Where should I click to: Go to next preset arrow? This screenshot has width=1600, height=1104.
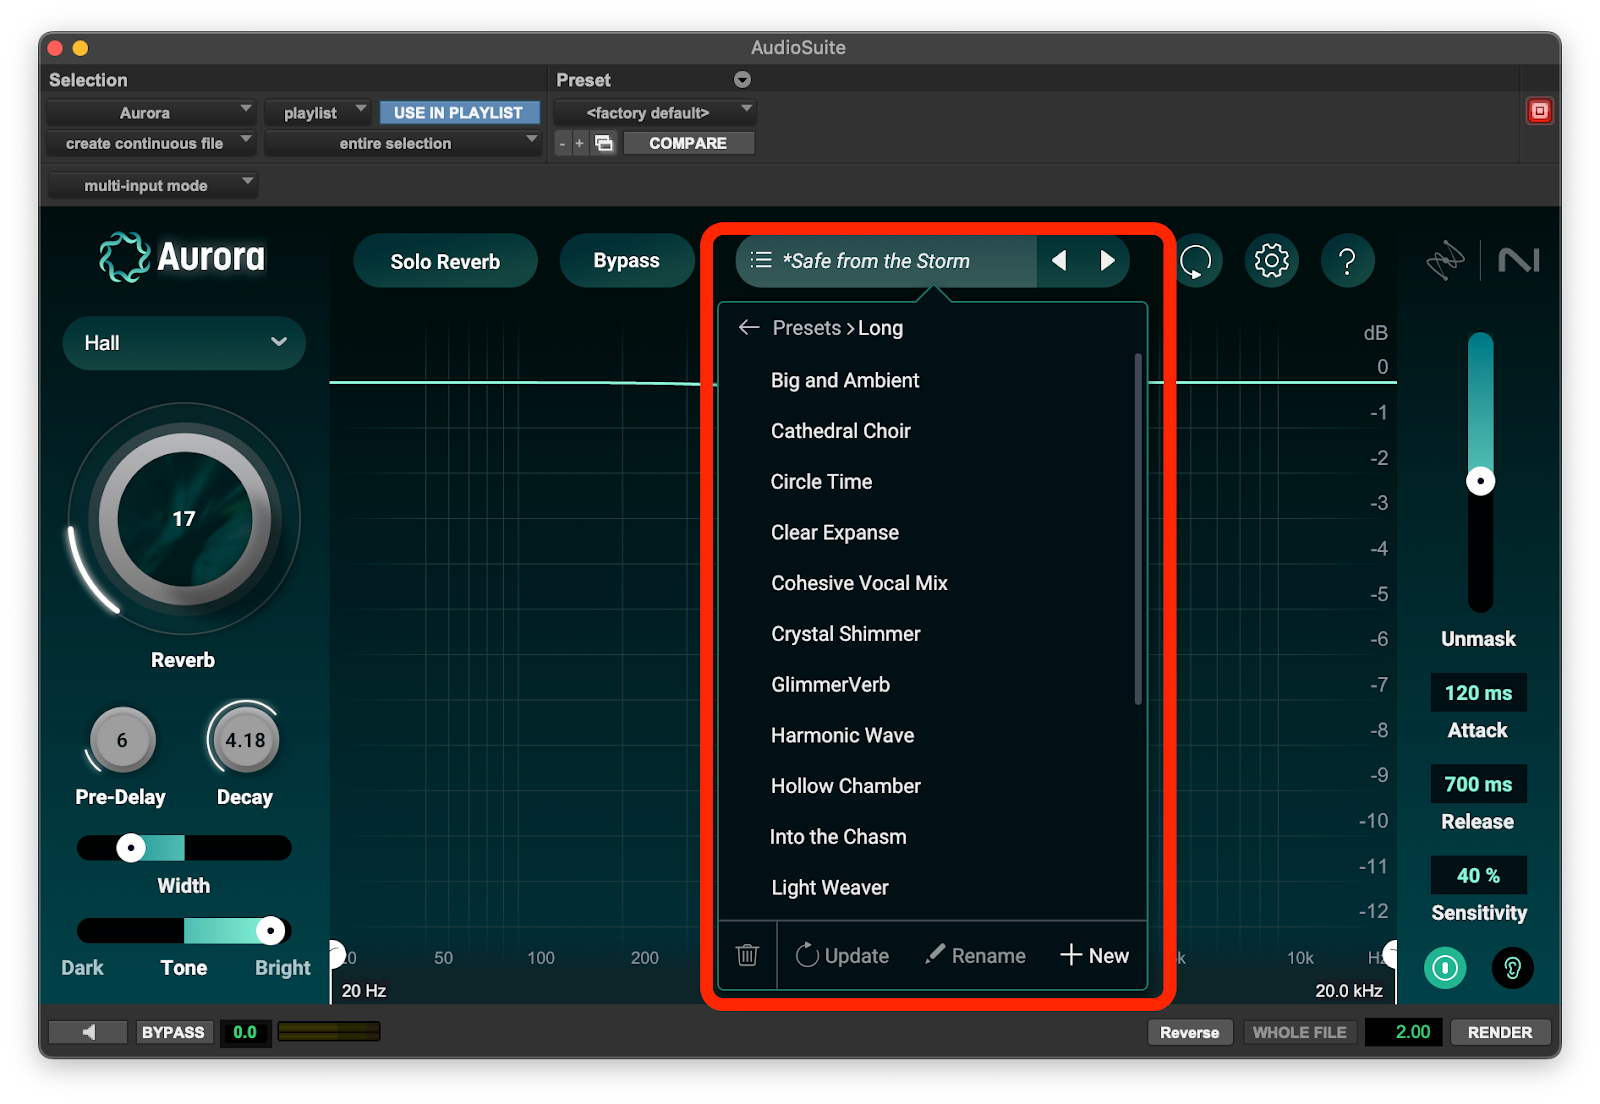point(1107,260)
